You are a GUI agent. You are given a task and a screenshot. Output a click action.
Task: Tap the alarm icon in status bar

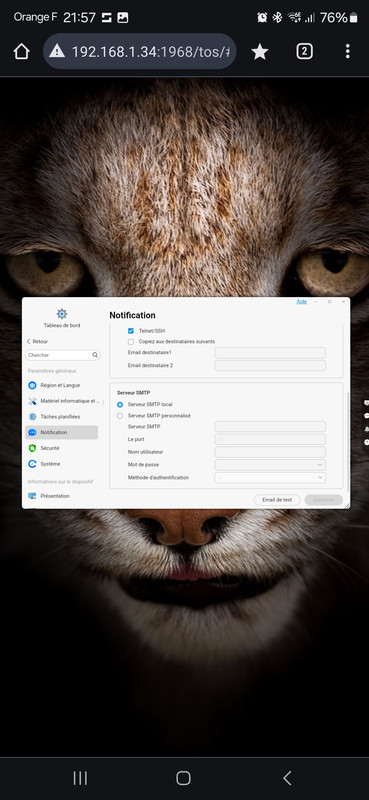[x=262, y=18]
